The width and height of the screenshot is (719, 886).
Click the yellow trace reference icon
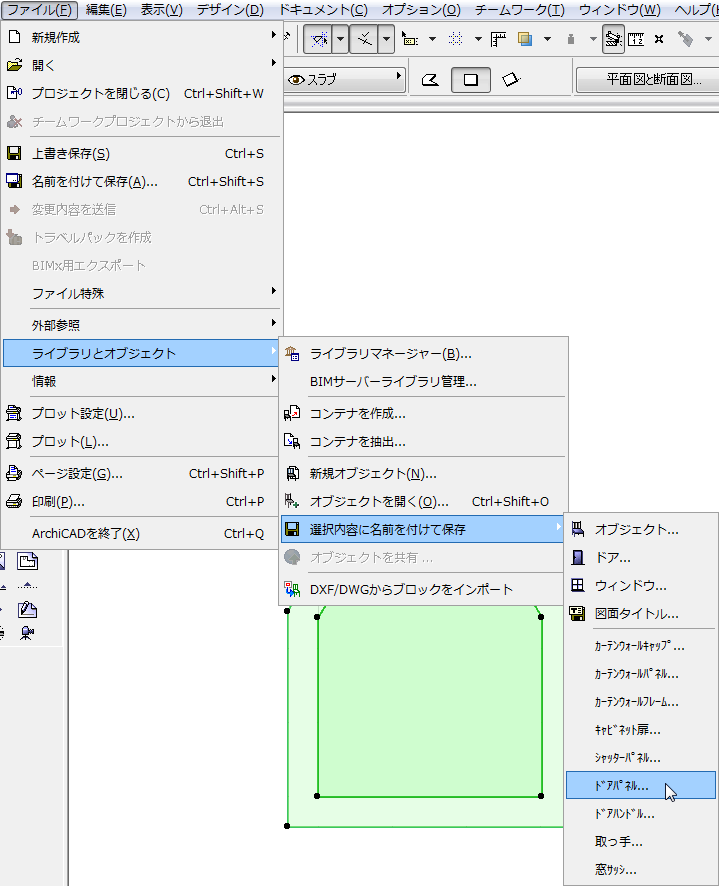[x=525, y=39]
